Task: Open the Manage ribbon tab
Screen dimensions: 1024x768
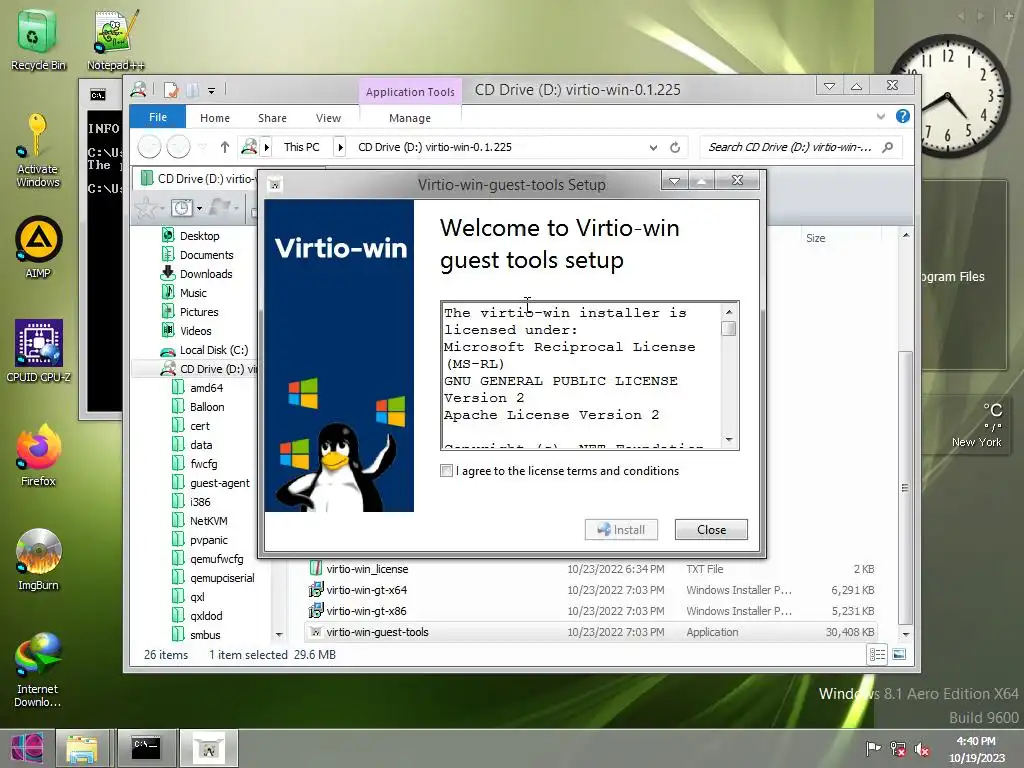Action: click(x=410, y=118)
